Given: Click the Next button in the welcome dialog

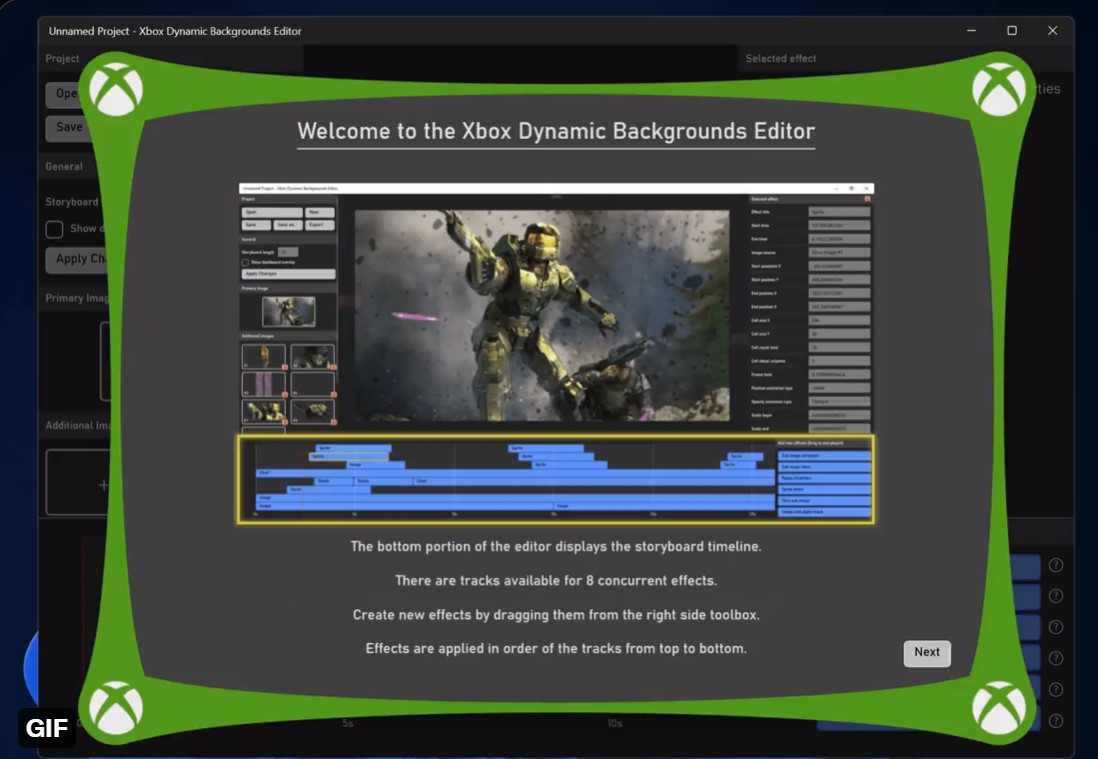Looking at the screenshot, I should (926, 653).
